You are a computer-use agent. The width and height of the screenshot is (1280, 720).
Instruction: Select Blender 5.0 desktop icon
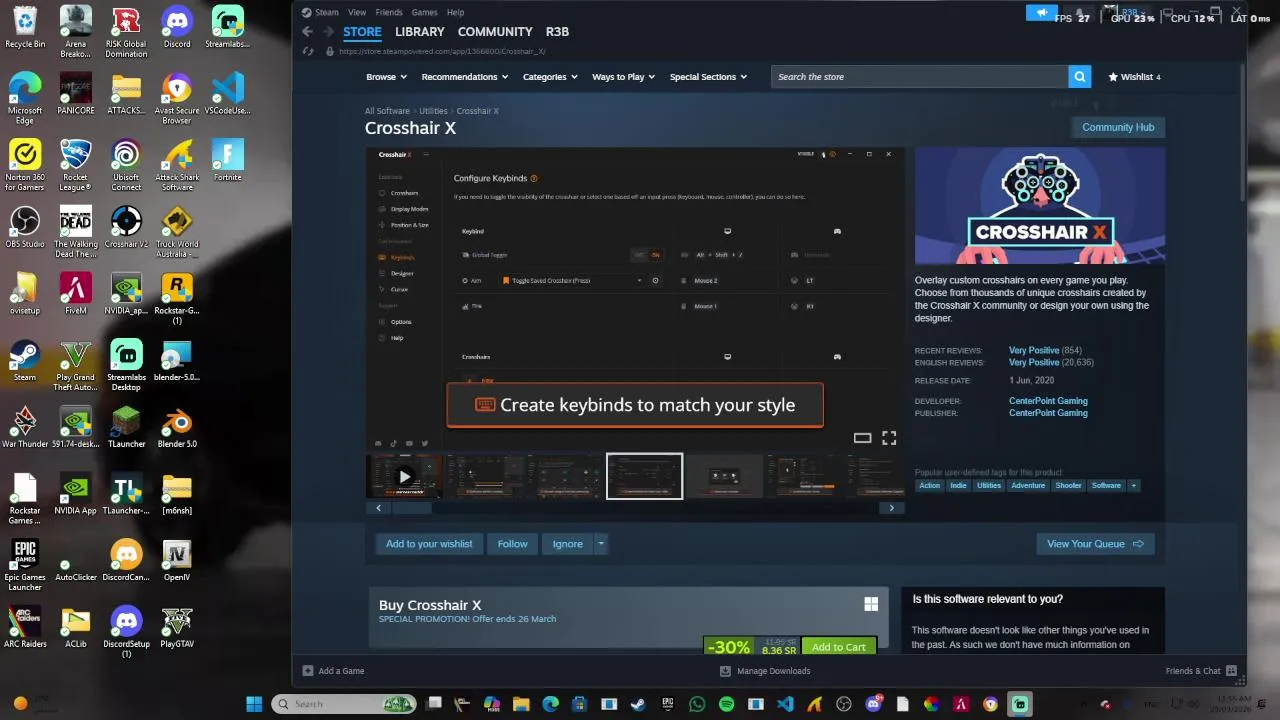coord(177,427)
